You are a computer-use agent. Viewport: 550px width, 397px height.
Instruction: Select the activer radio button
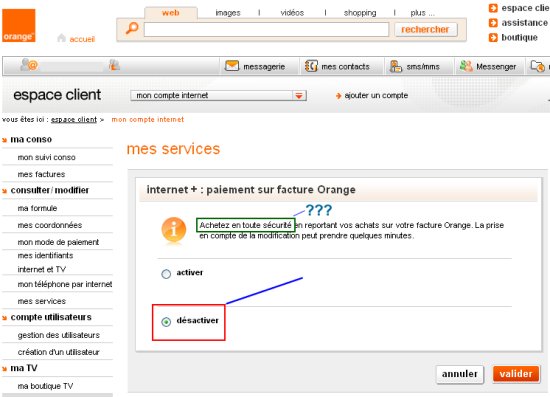[x=166, y=274]
